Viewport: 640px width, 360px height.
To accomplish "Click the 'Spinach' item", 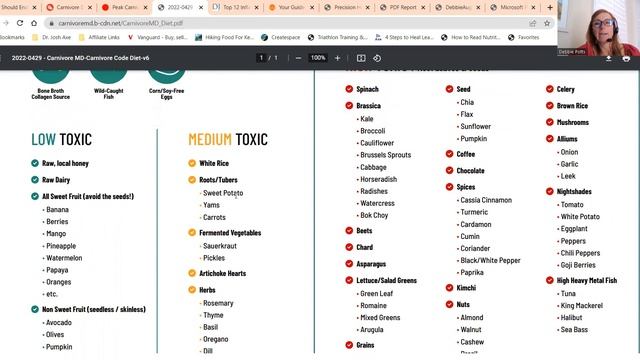I will (x=367, y=89).
